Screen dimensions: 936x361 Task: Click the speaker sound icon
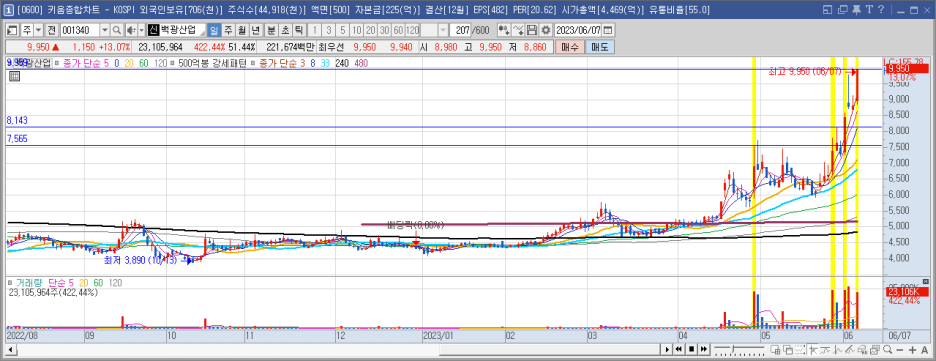[x=130, y=30]
